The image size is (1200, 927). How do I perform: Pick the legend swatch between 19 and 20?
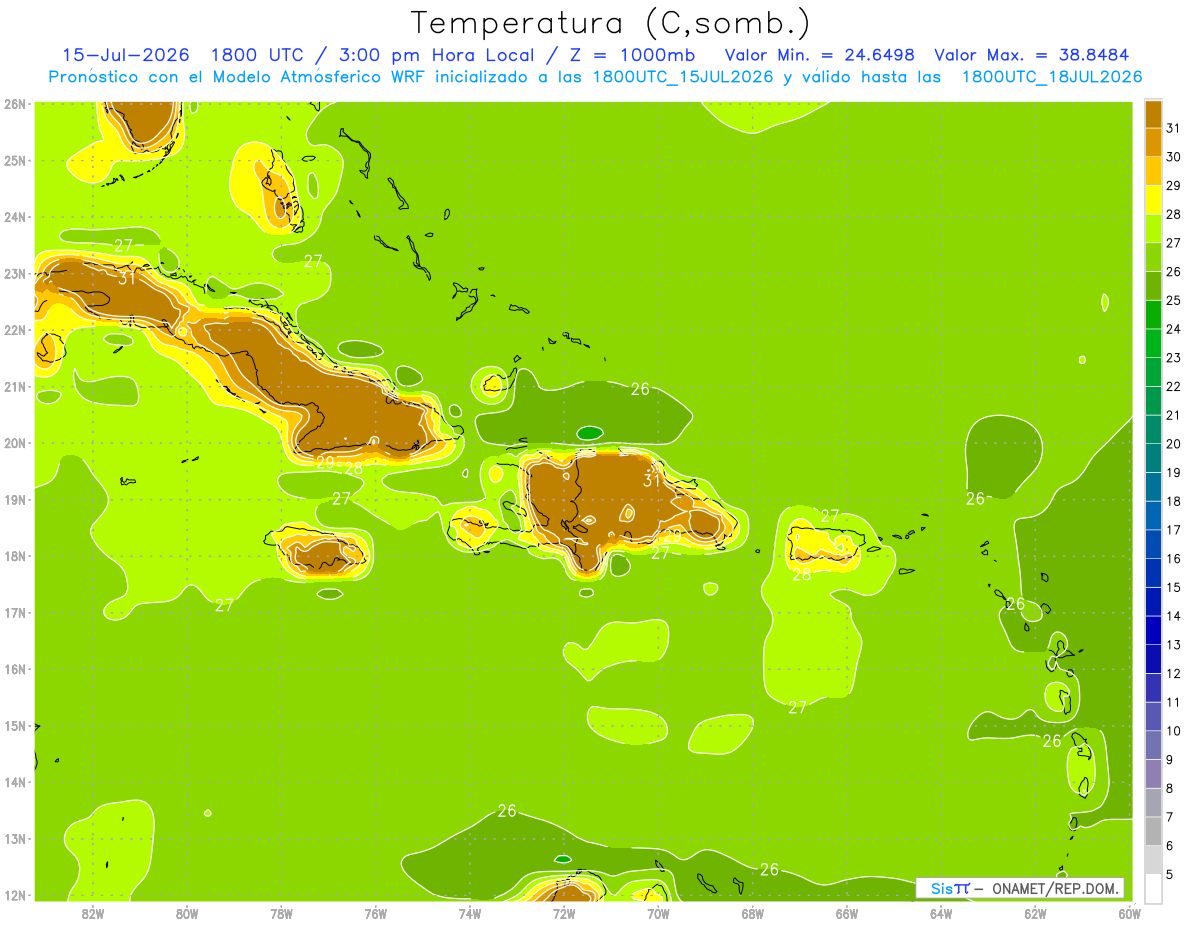point(1153,458)
